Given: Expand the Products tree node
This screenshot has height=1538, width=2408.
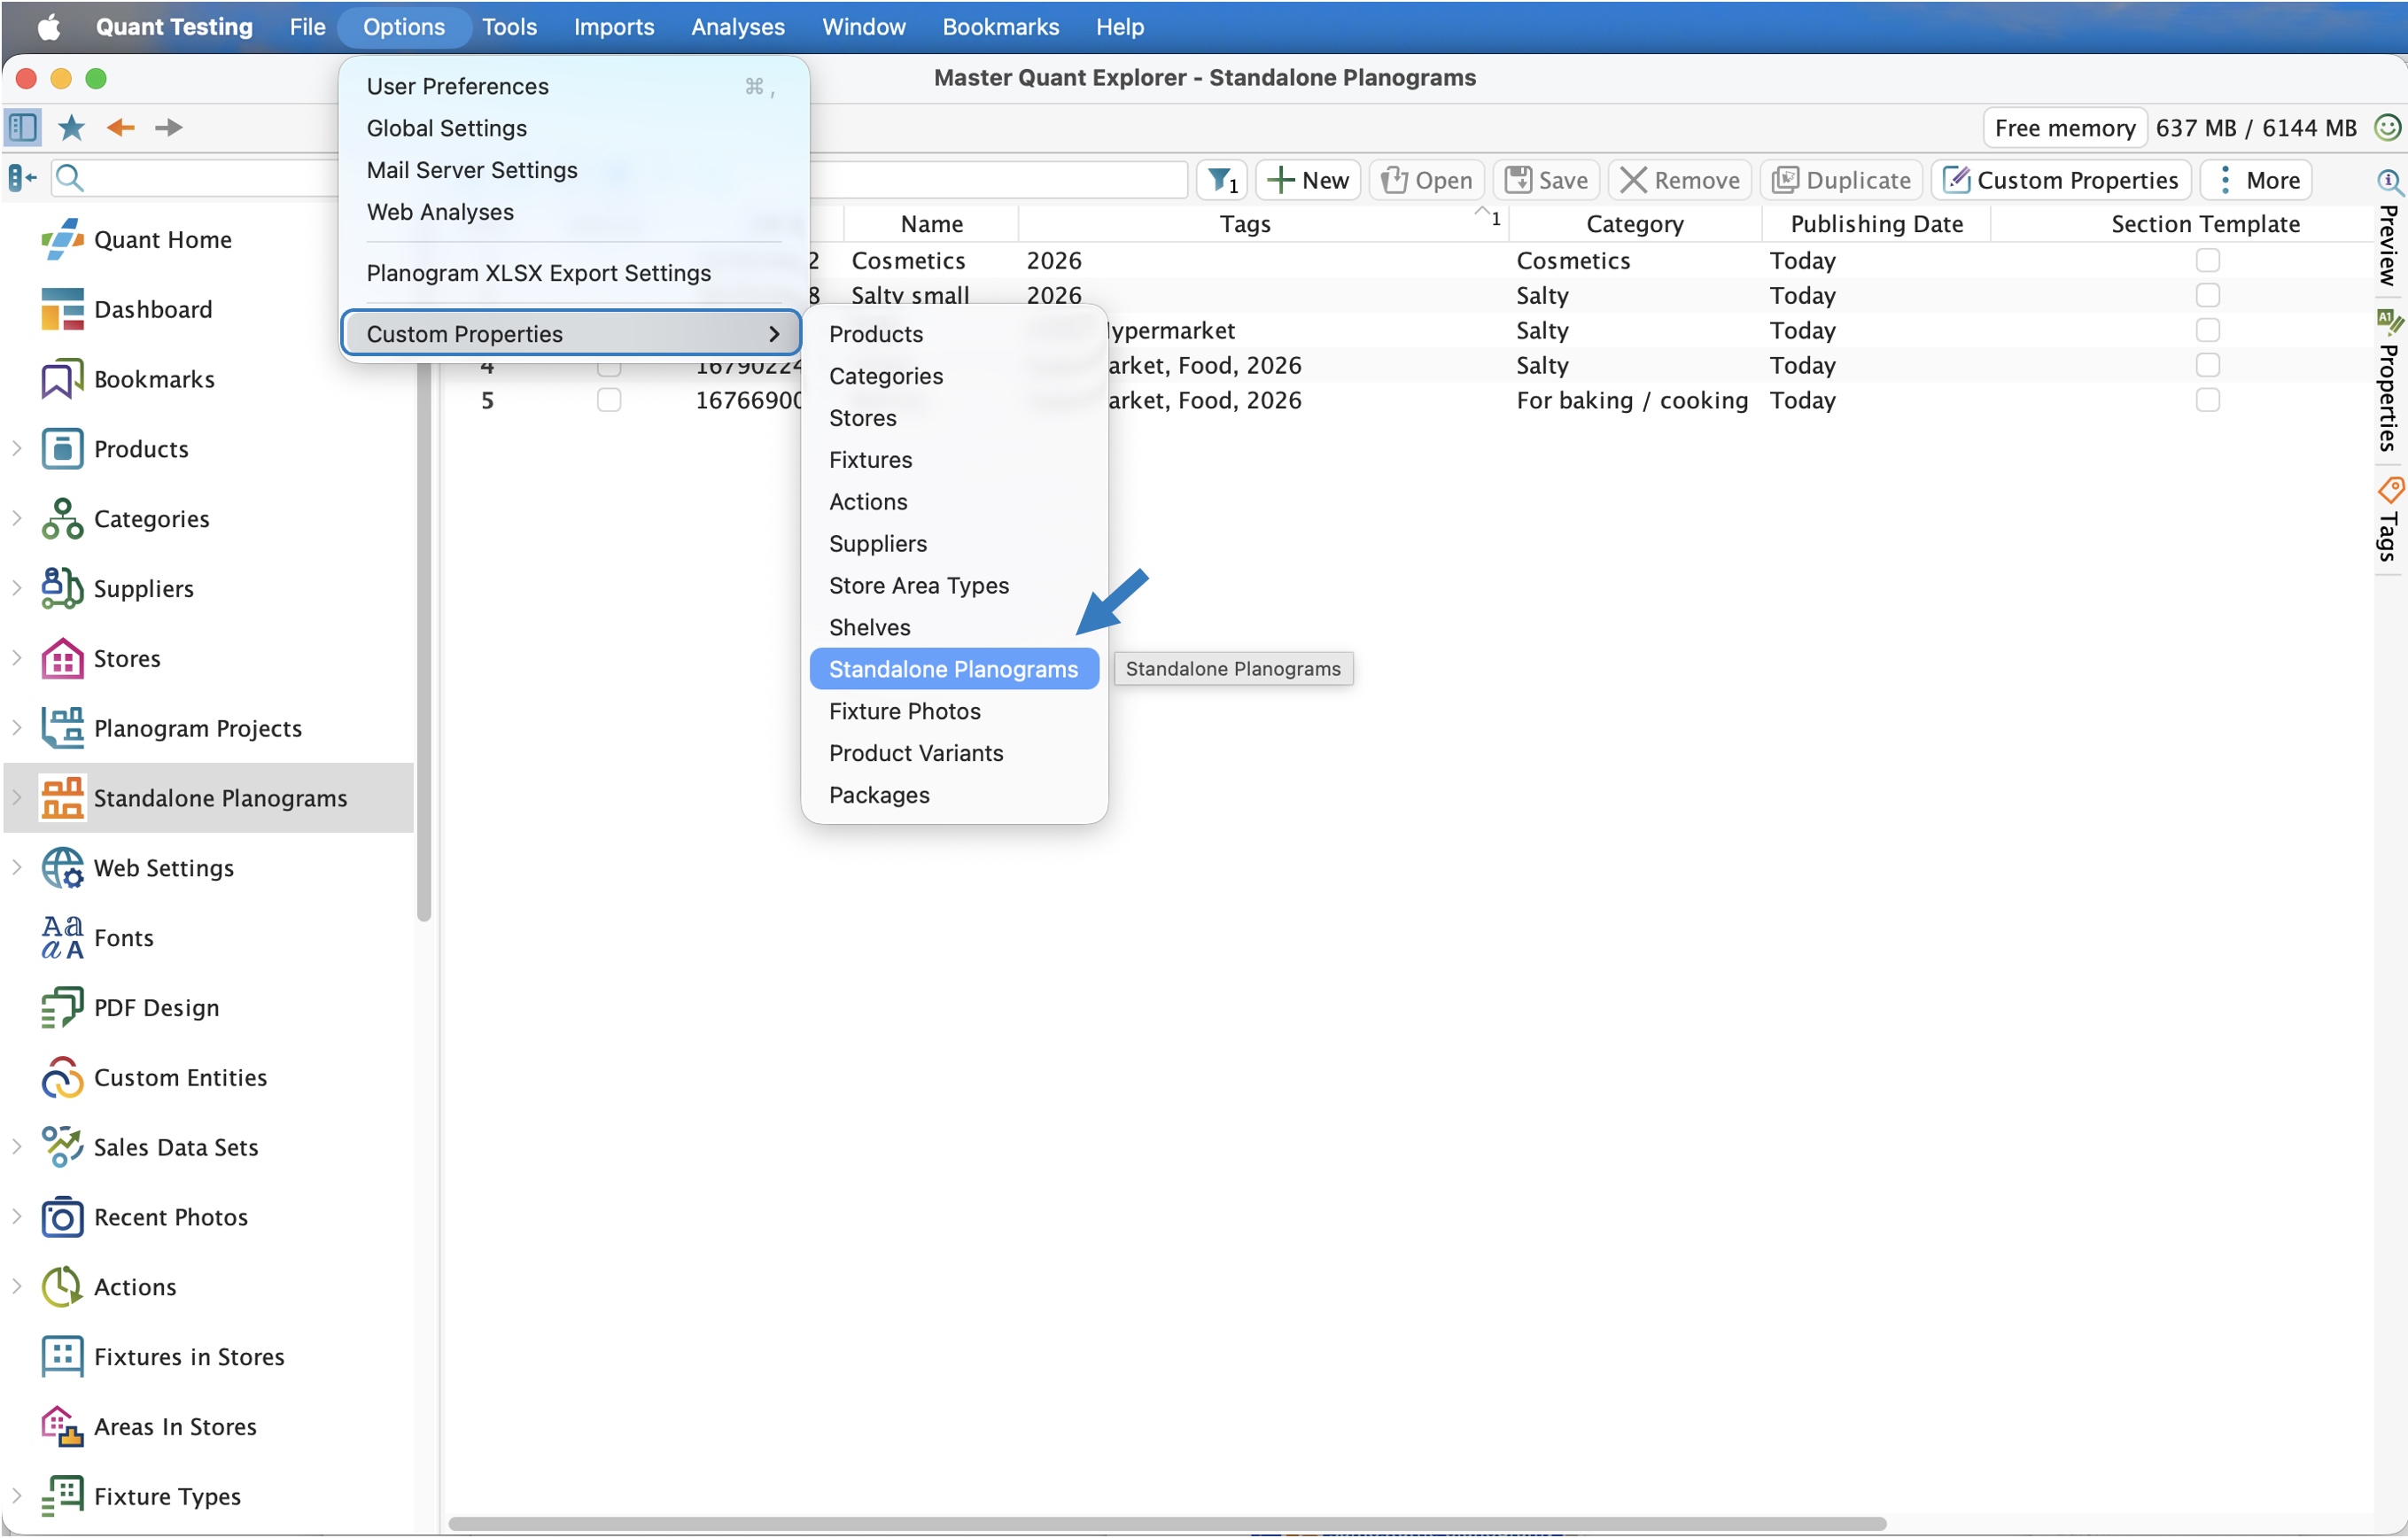Looking at the screenshot, I should coord(17,449).
